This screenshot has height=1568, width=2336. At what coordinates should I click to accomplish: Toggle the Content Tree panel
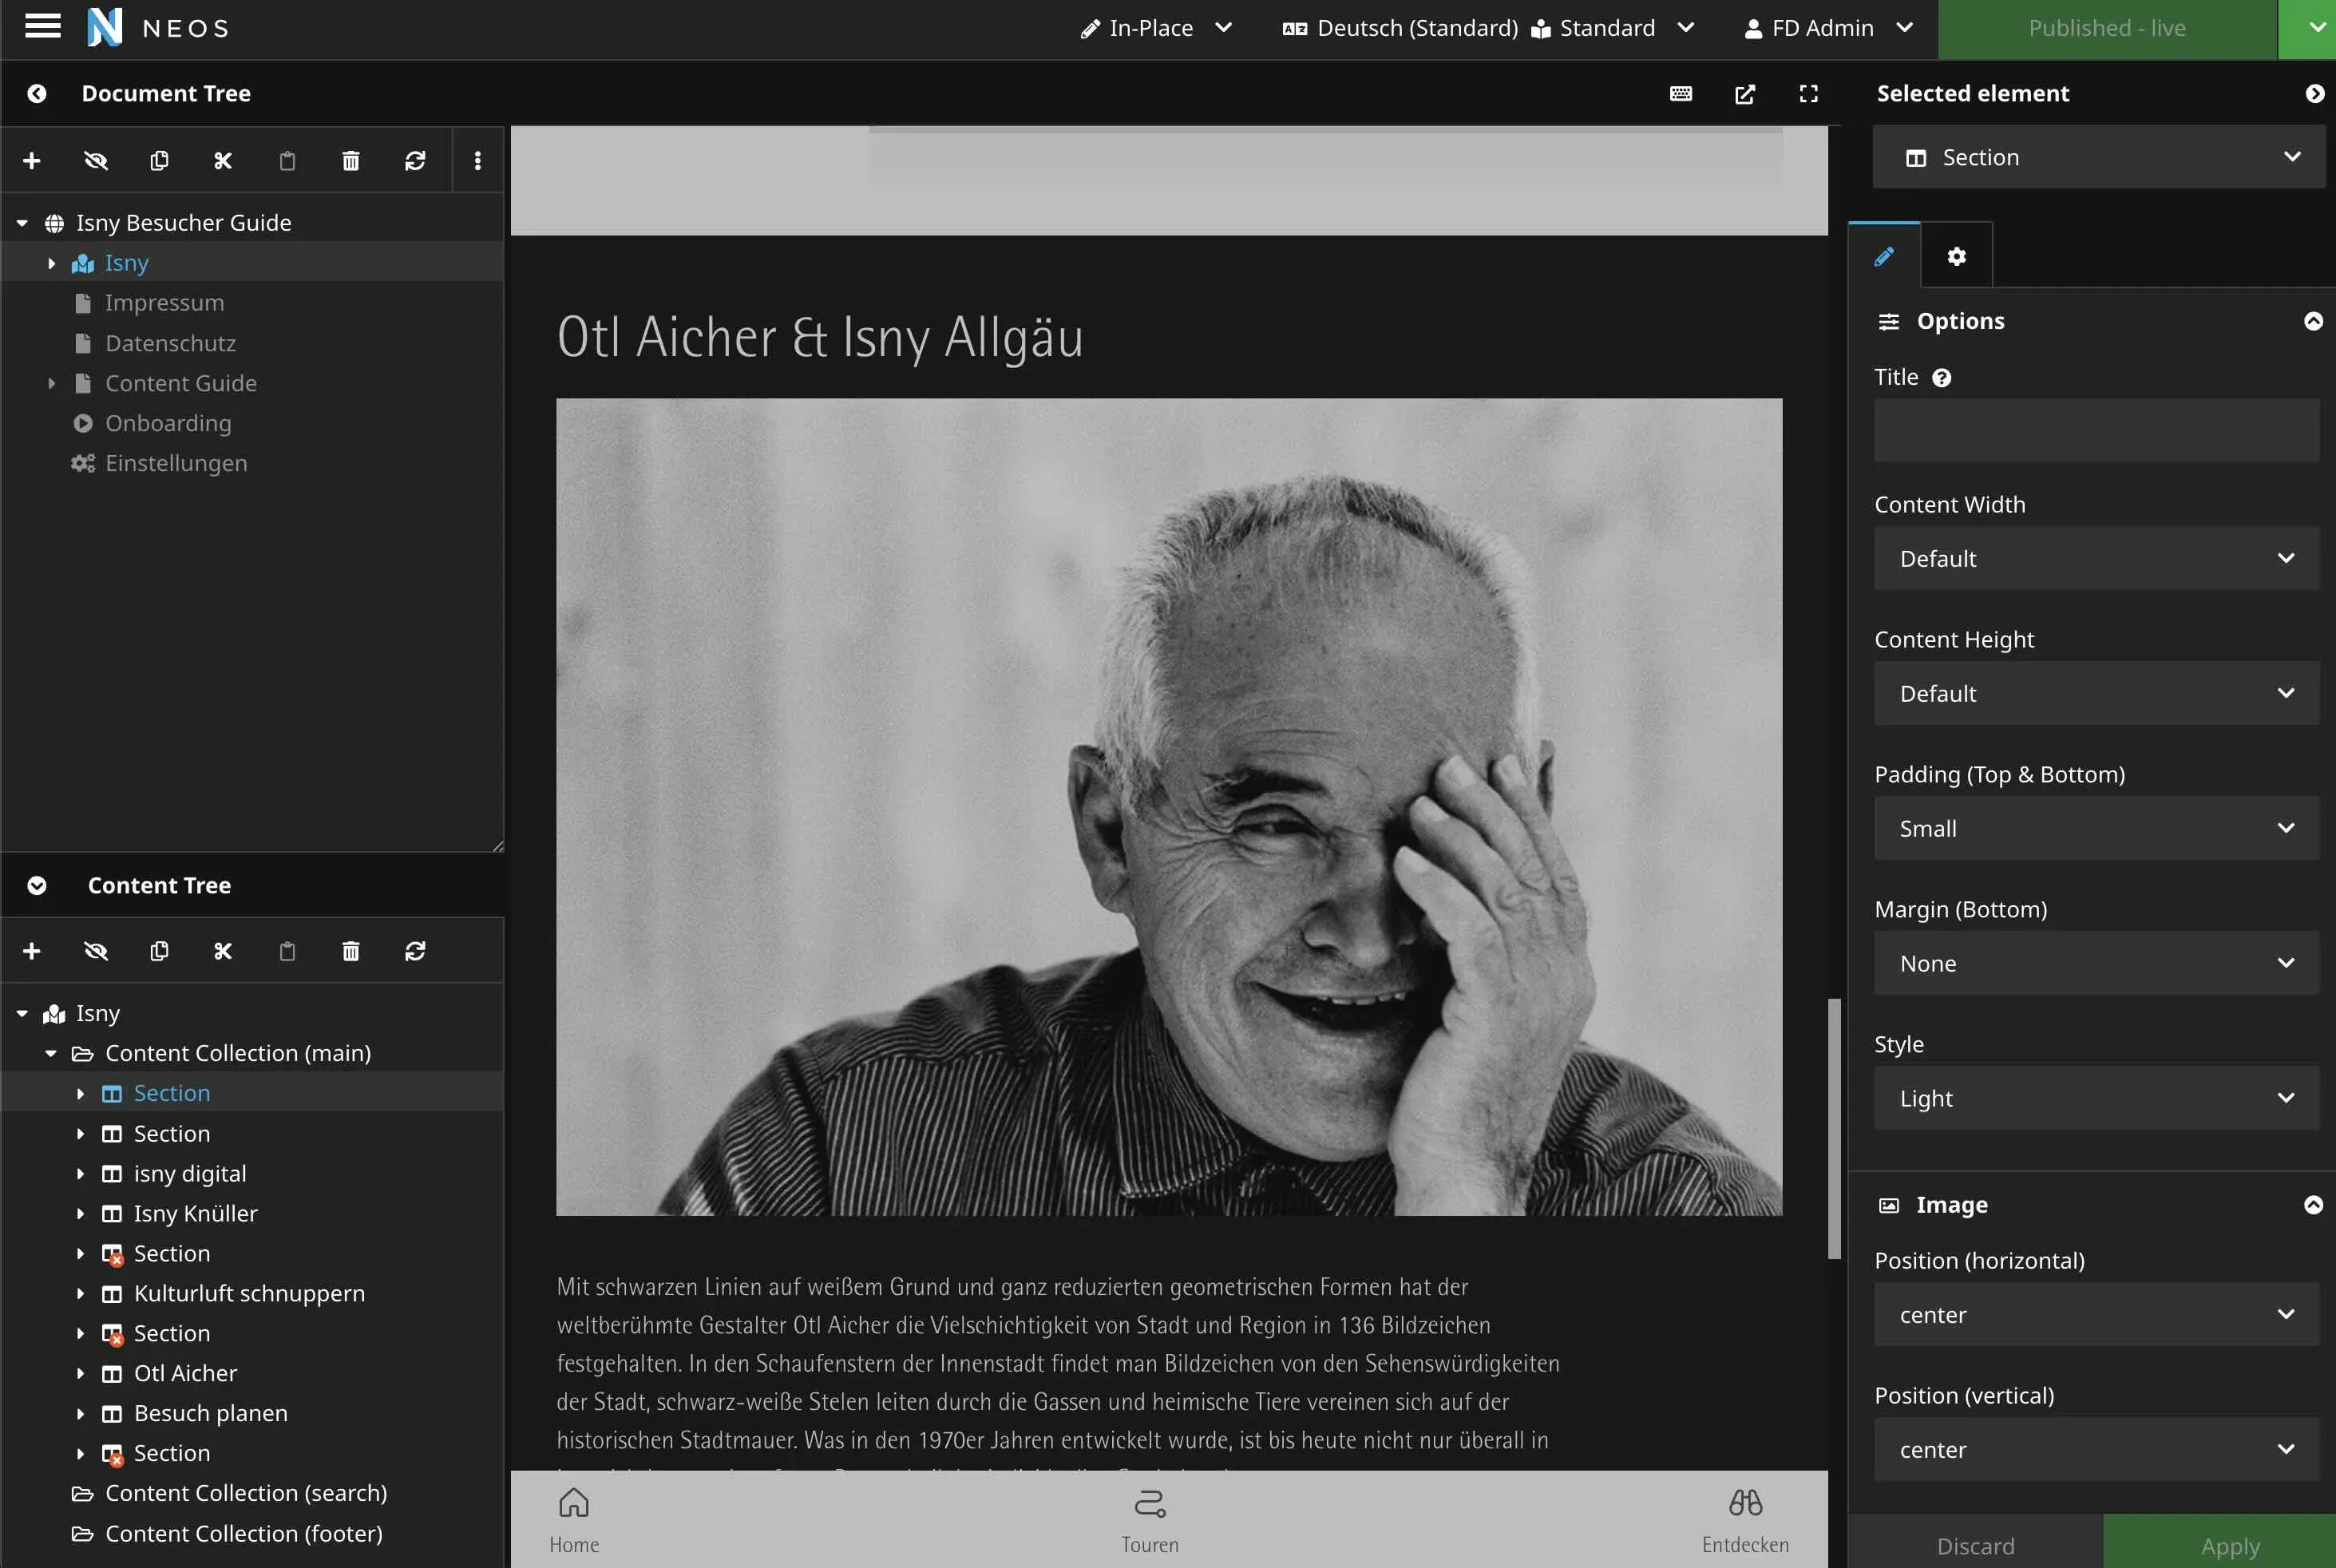coord(37,885)
